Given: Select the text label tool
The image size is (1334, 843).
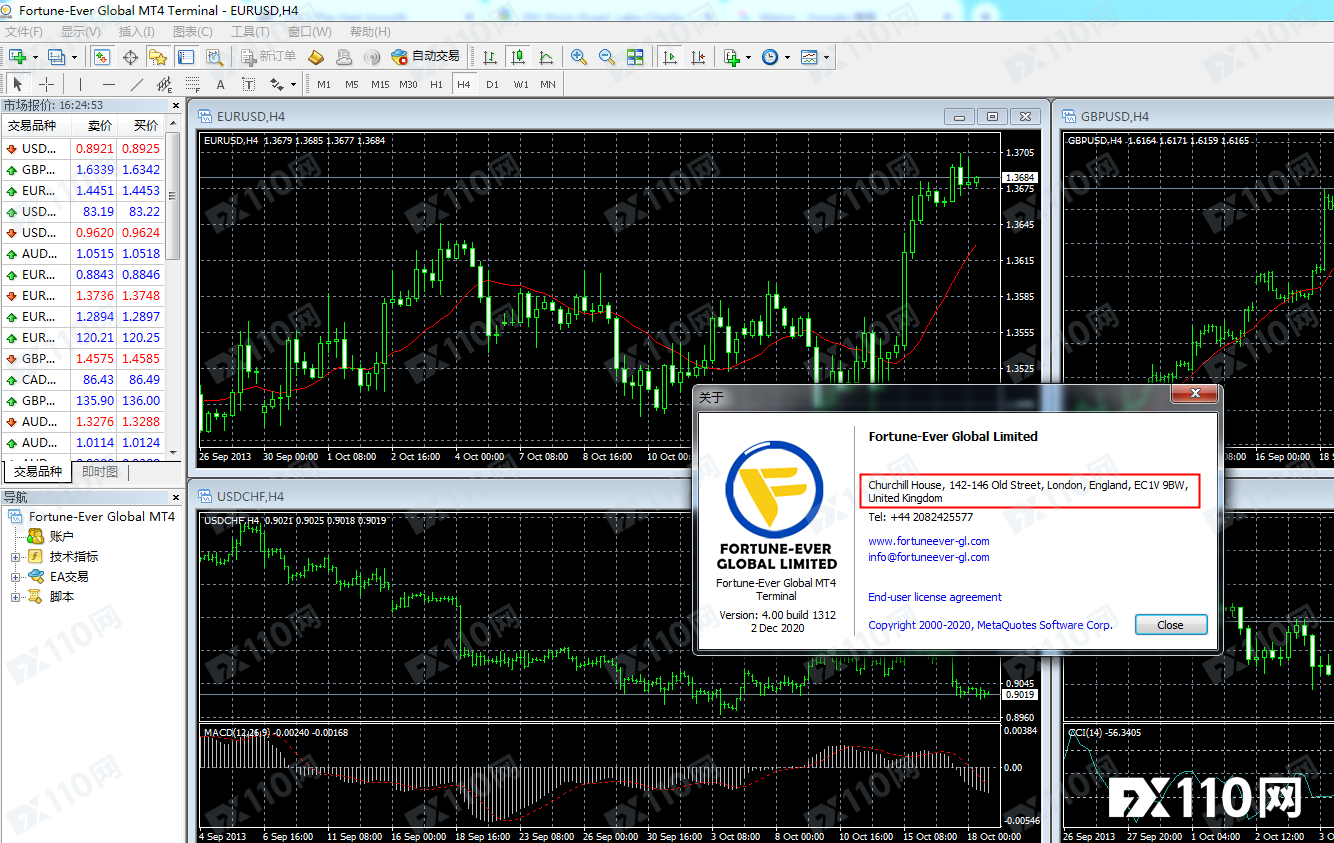Looking at the screenshot, I should click(249, 84).
